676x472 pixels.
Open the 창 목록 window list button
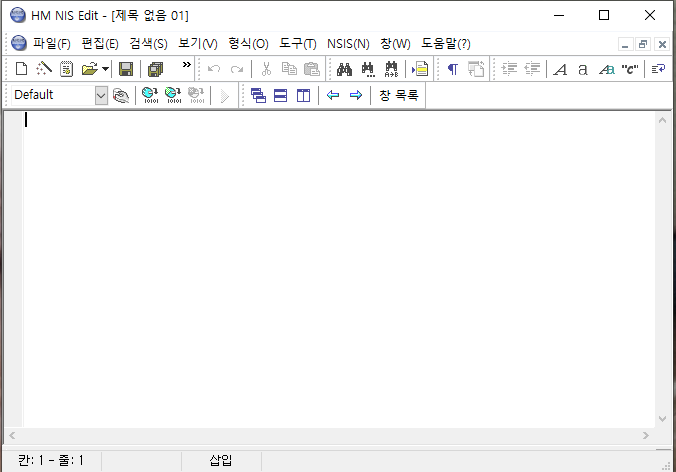coord(399,95)
